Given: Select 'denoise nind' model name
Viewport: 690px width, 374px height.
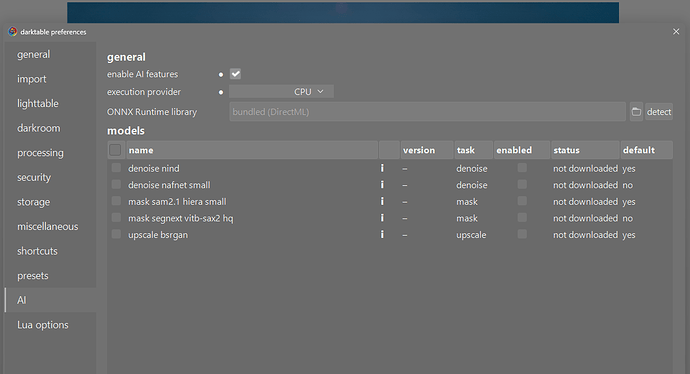Looking at the screenshot, I should (x=154, y=169).
